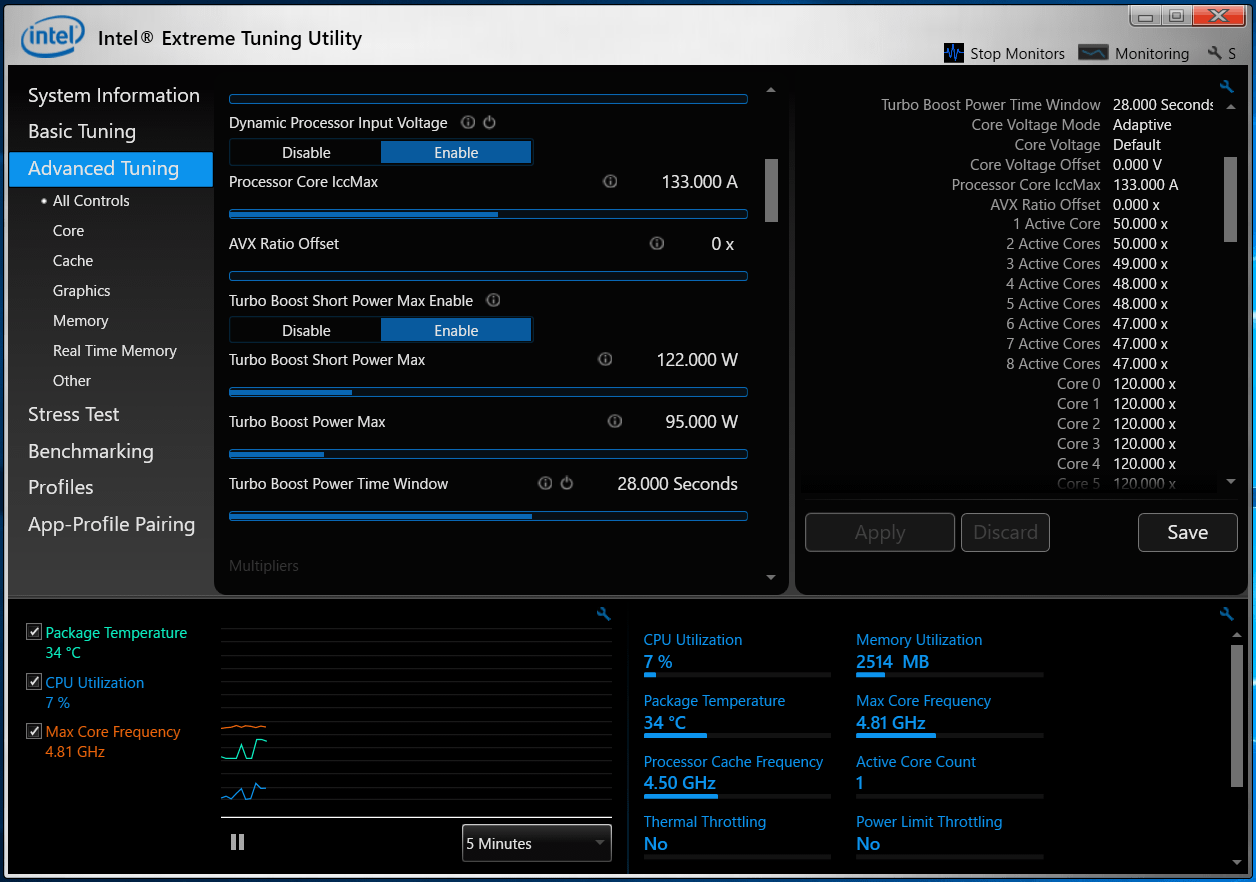Select the Memory sub-item

tap(81, 320)
